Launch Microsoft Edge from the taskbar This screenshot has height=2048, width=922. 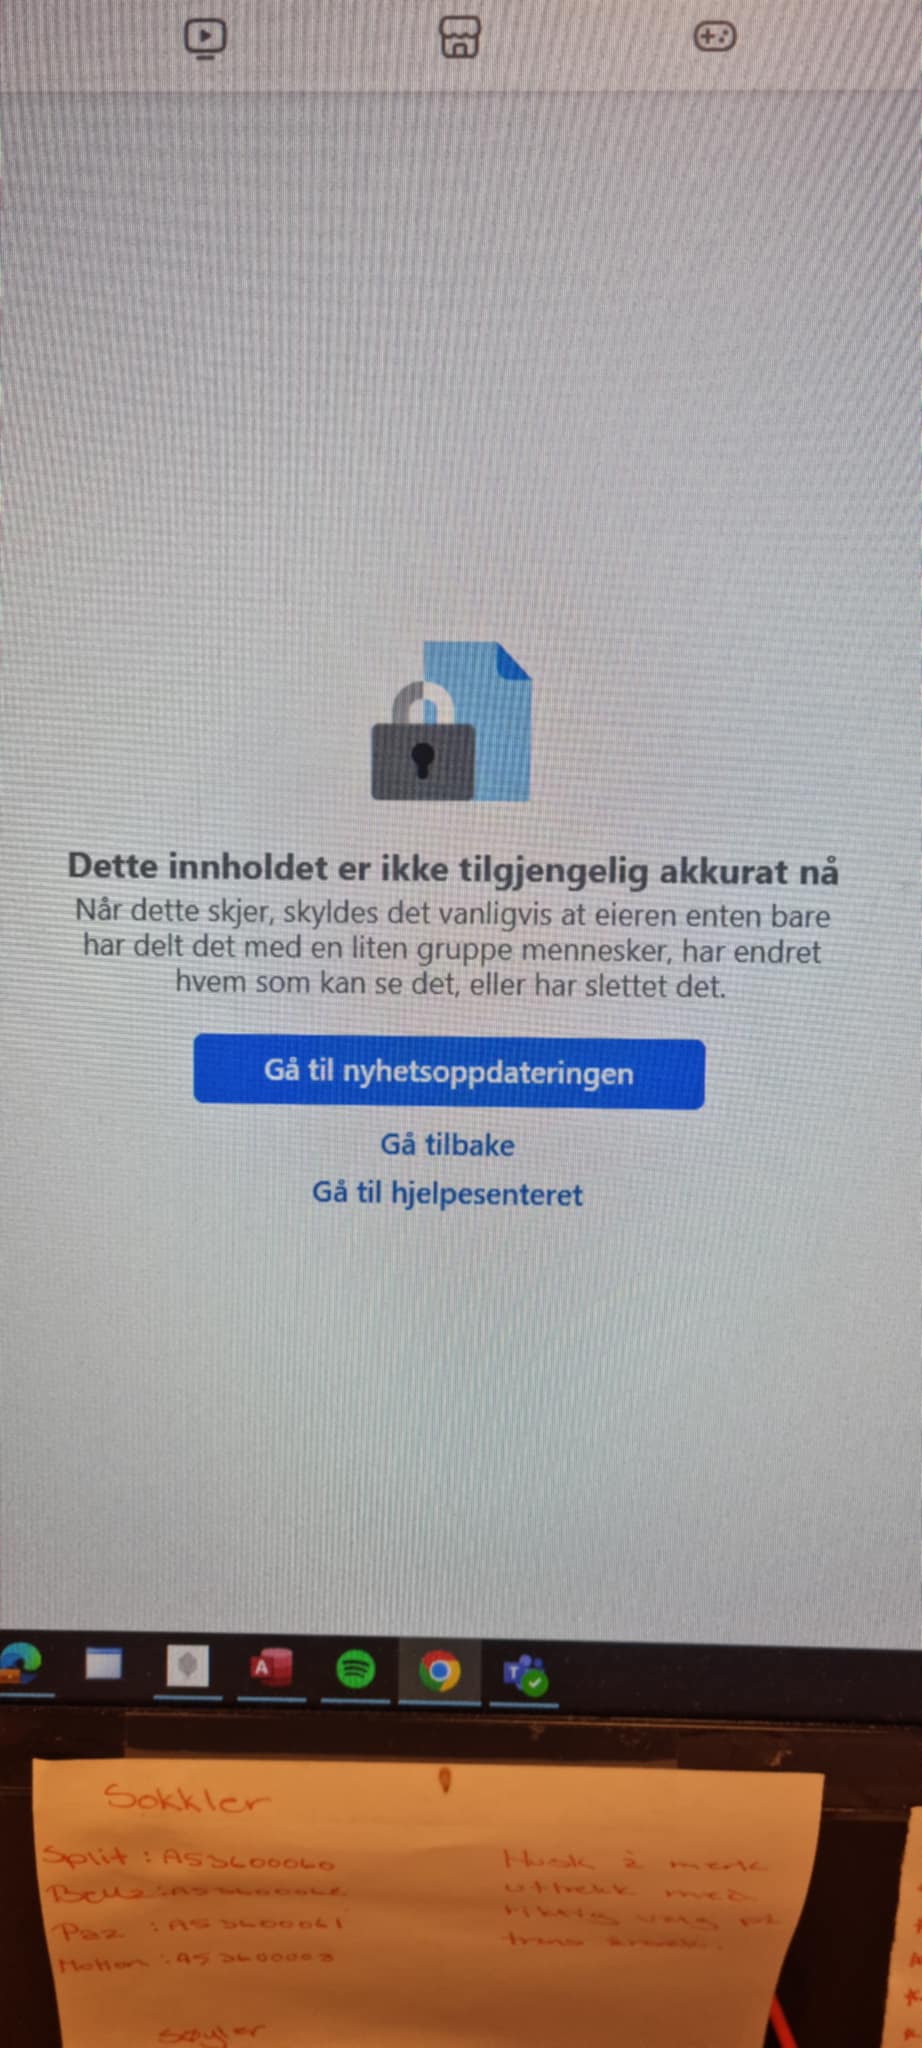click(x=20, y=1665)
